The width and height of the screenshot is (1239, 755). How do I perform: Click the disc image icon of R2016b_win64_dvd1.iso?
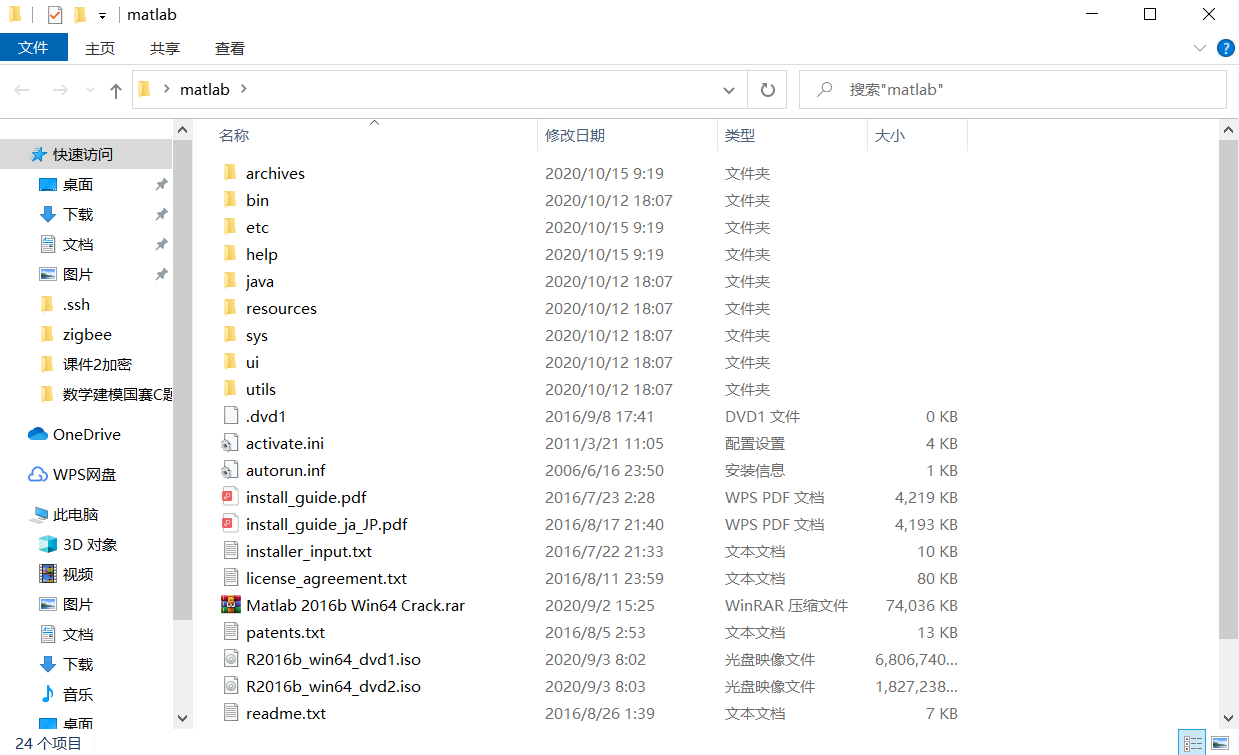point(230,659)
